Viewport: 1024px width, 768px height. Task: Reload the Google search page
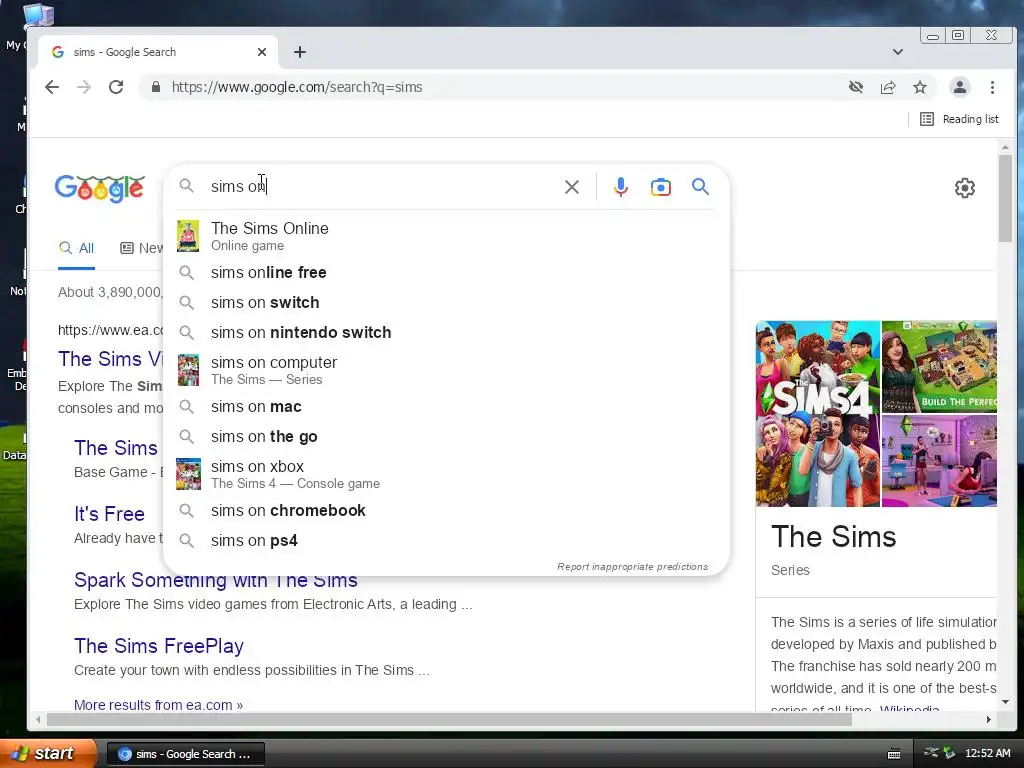(x=116, y=87)
